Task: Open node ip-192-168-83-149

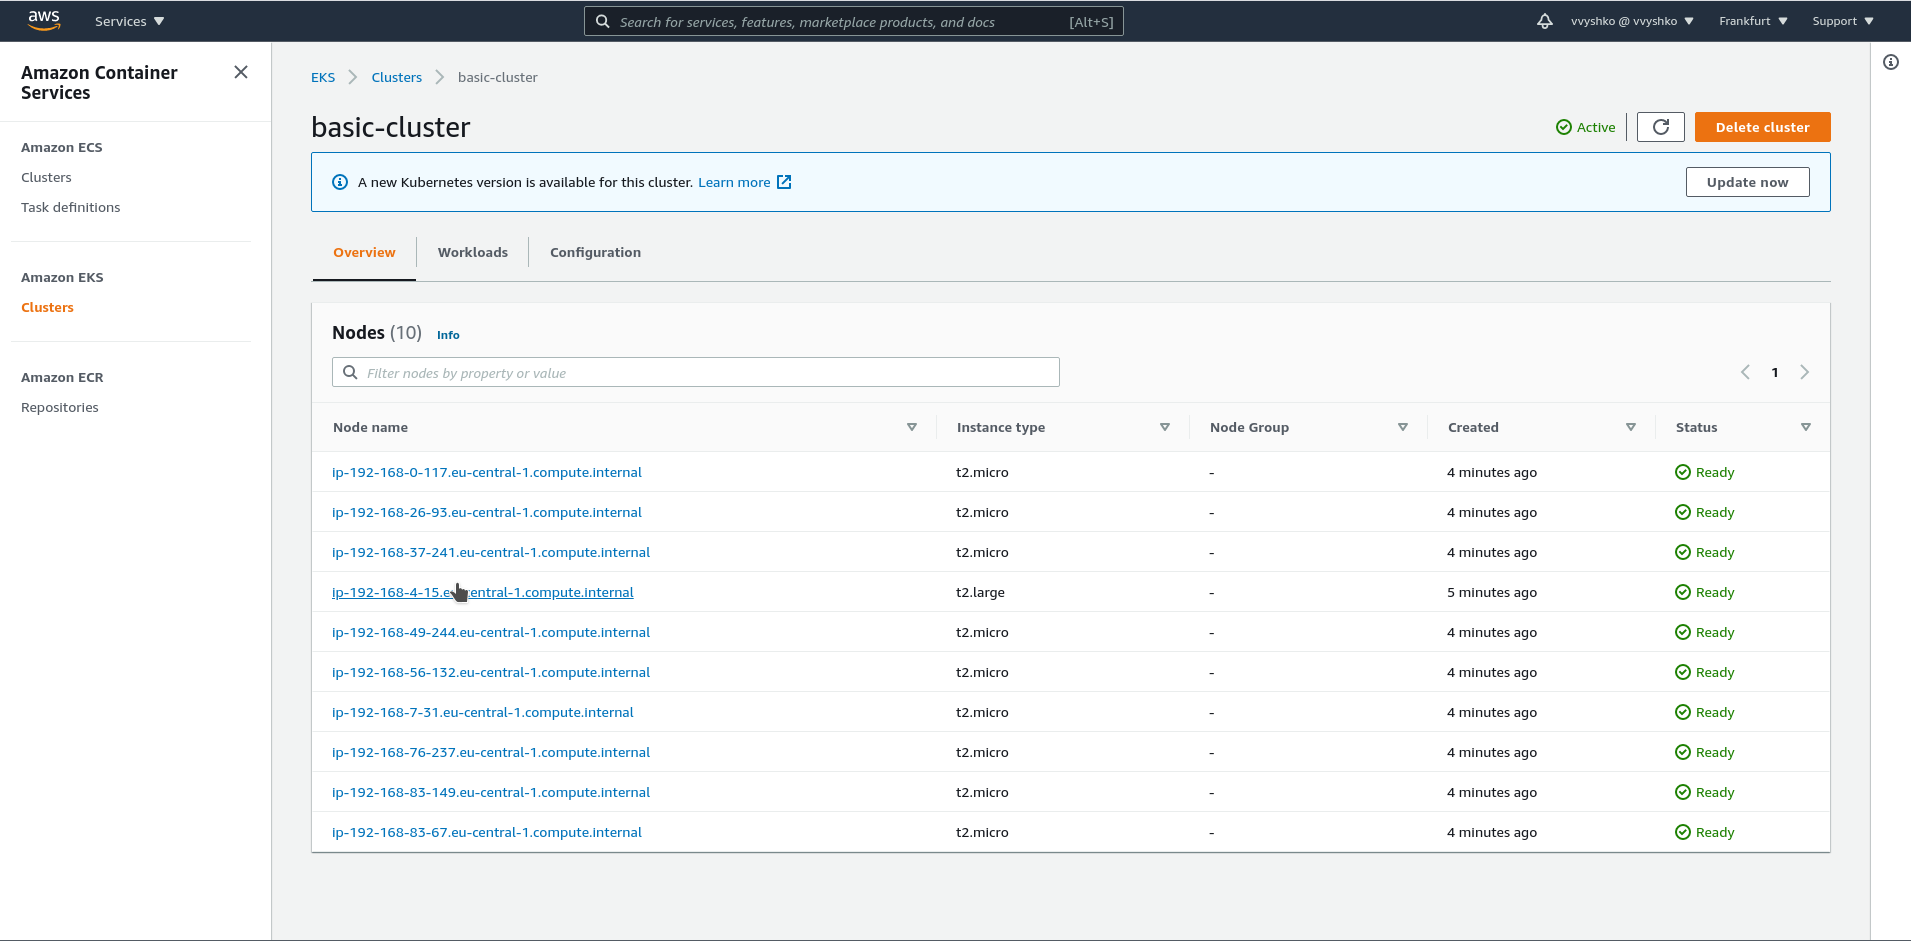Action: coord(491,792)
